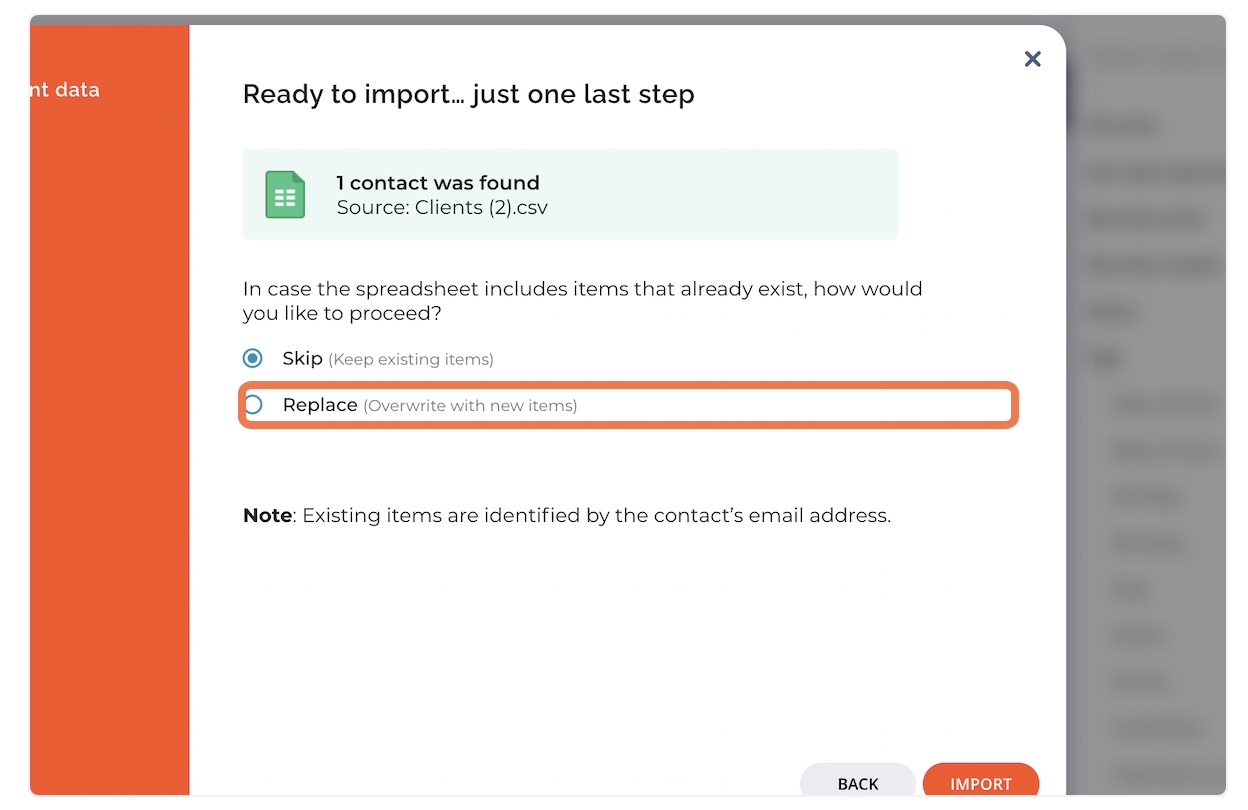
Task: Click the question about items that already exist
Action: (x=583, y=301)
